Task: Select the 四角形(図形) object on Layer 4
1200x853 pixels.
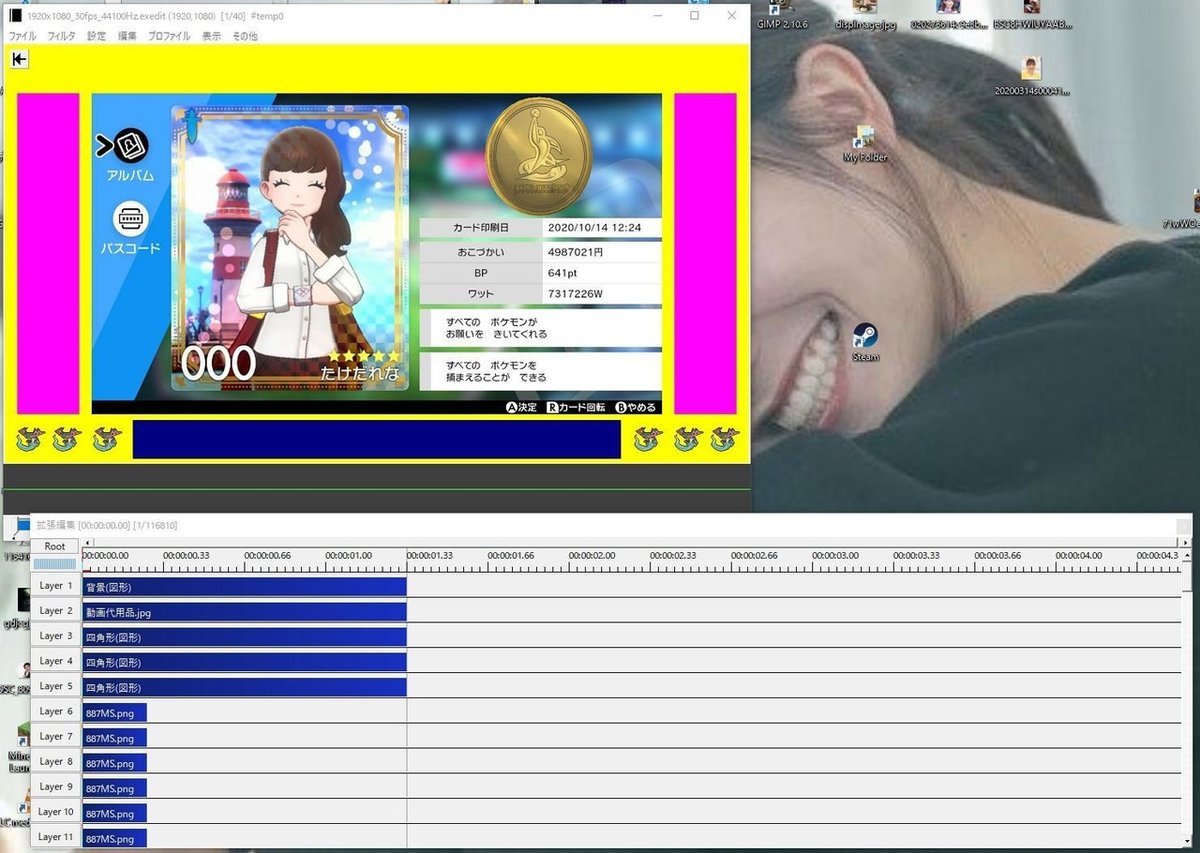Action: click(x=244, y=661)
